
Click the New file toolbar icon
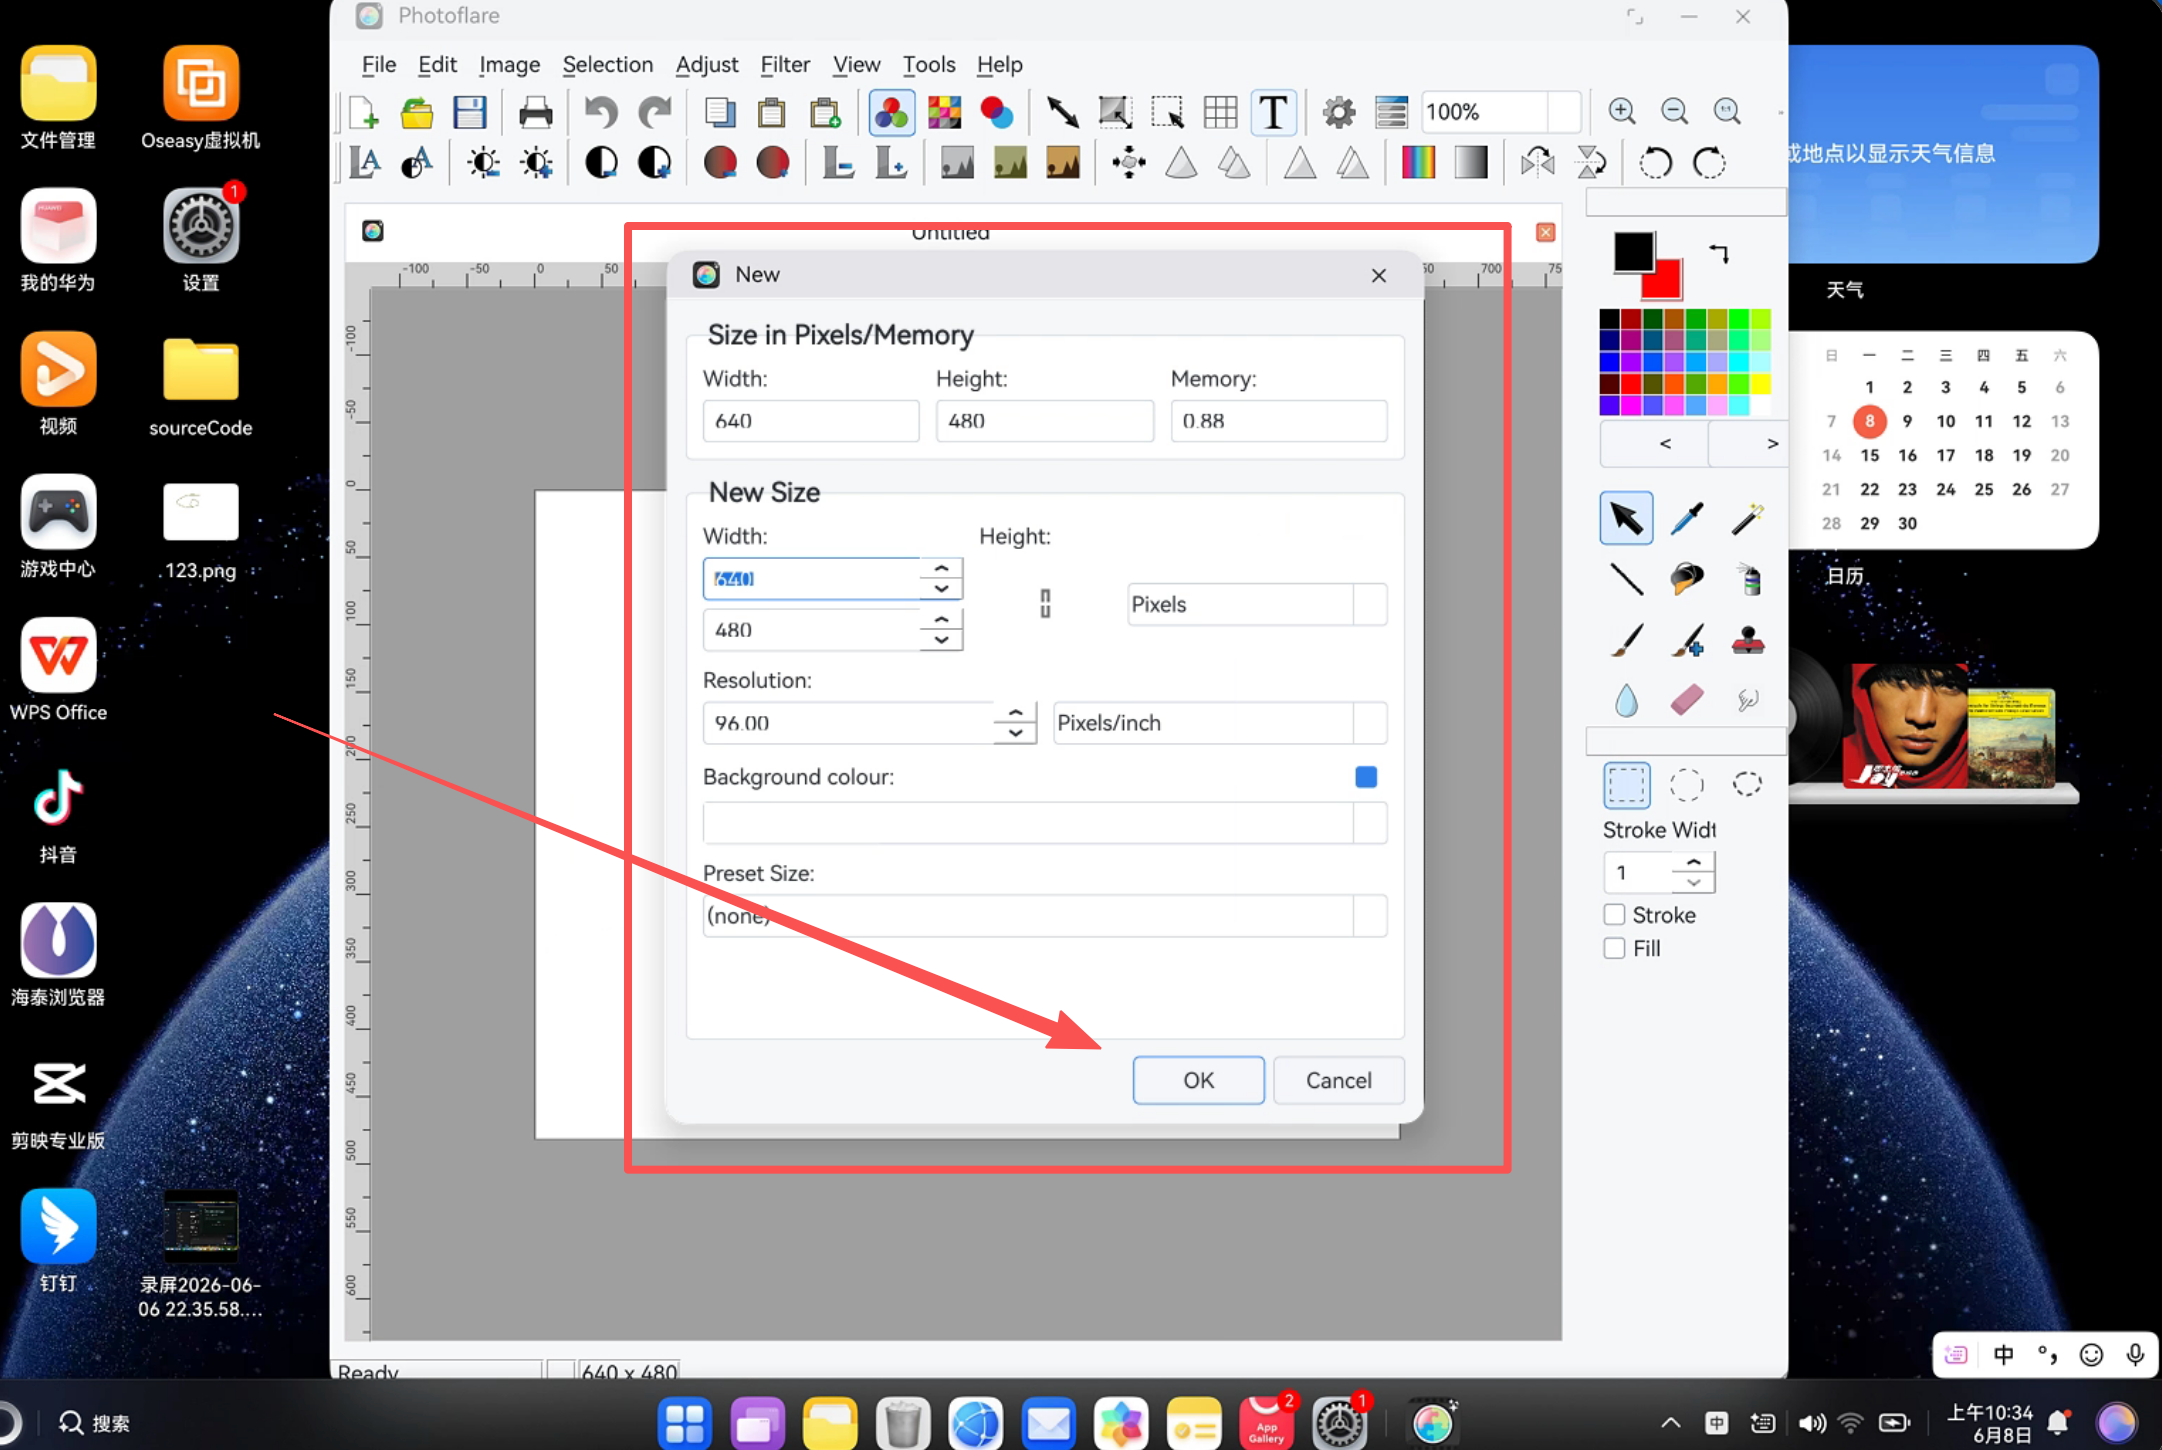point(364,112)
